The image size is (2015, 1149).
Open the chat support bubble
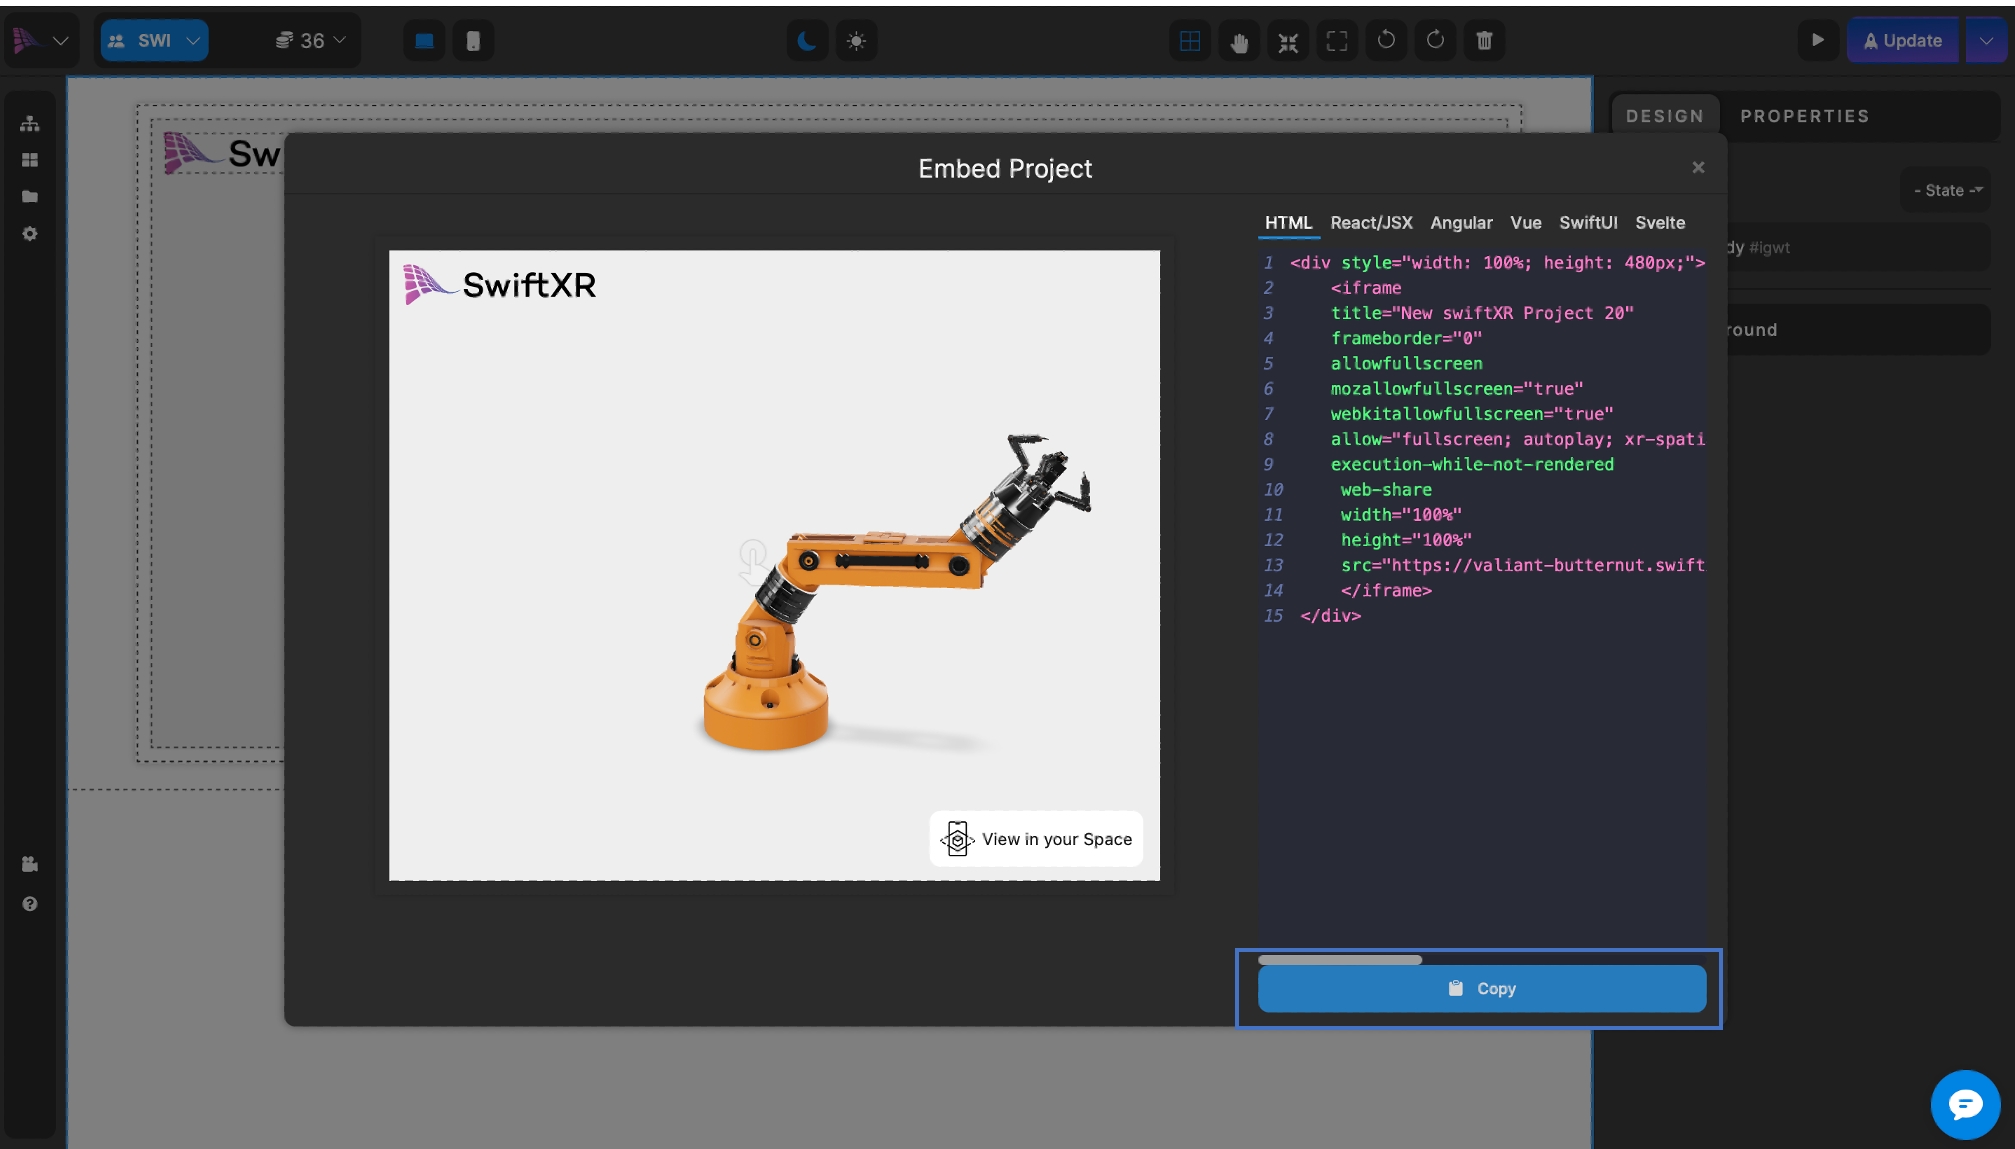[1964, 1104]
